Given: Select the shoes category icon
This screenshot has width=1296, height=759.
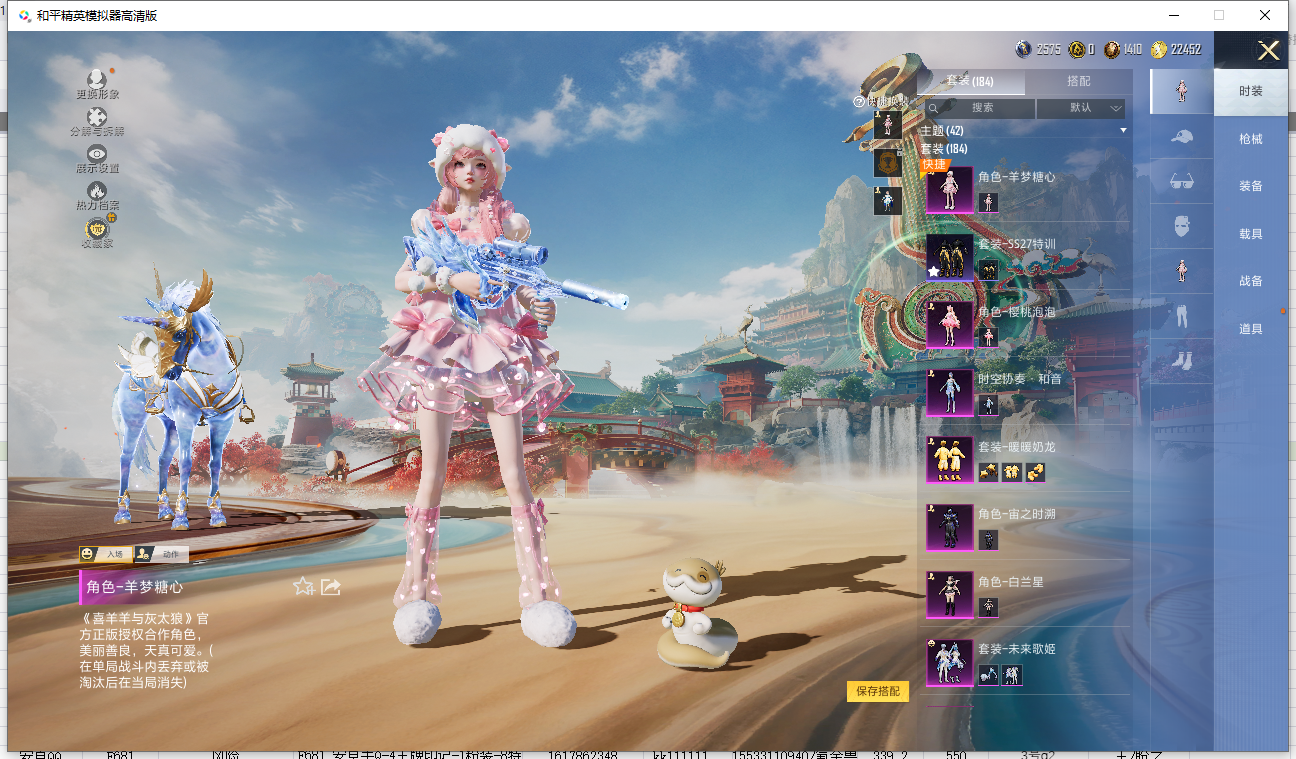Looking at the screenshot, I should (x=1181, y=360).
